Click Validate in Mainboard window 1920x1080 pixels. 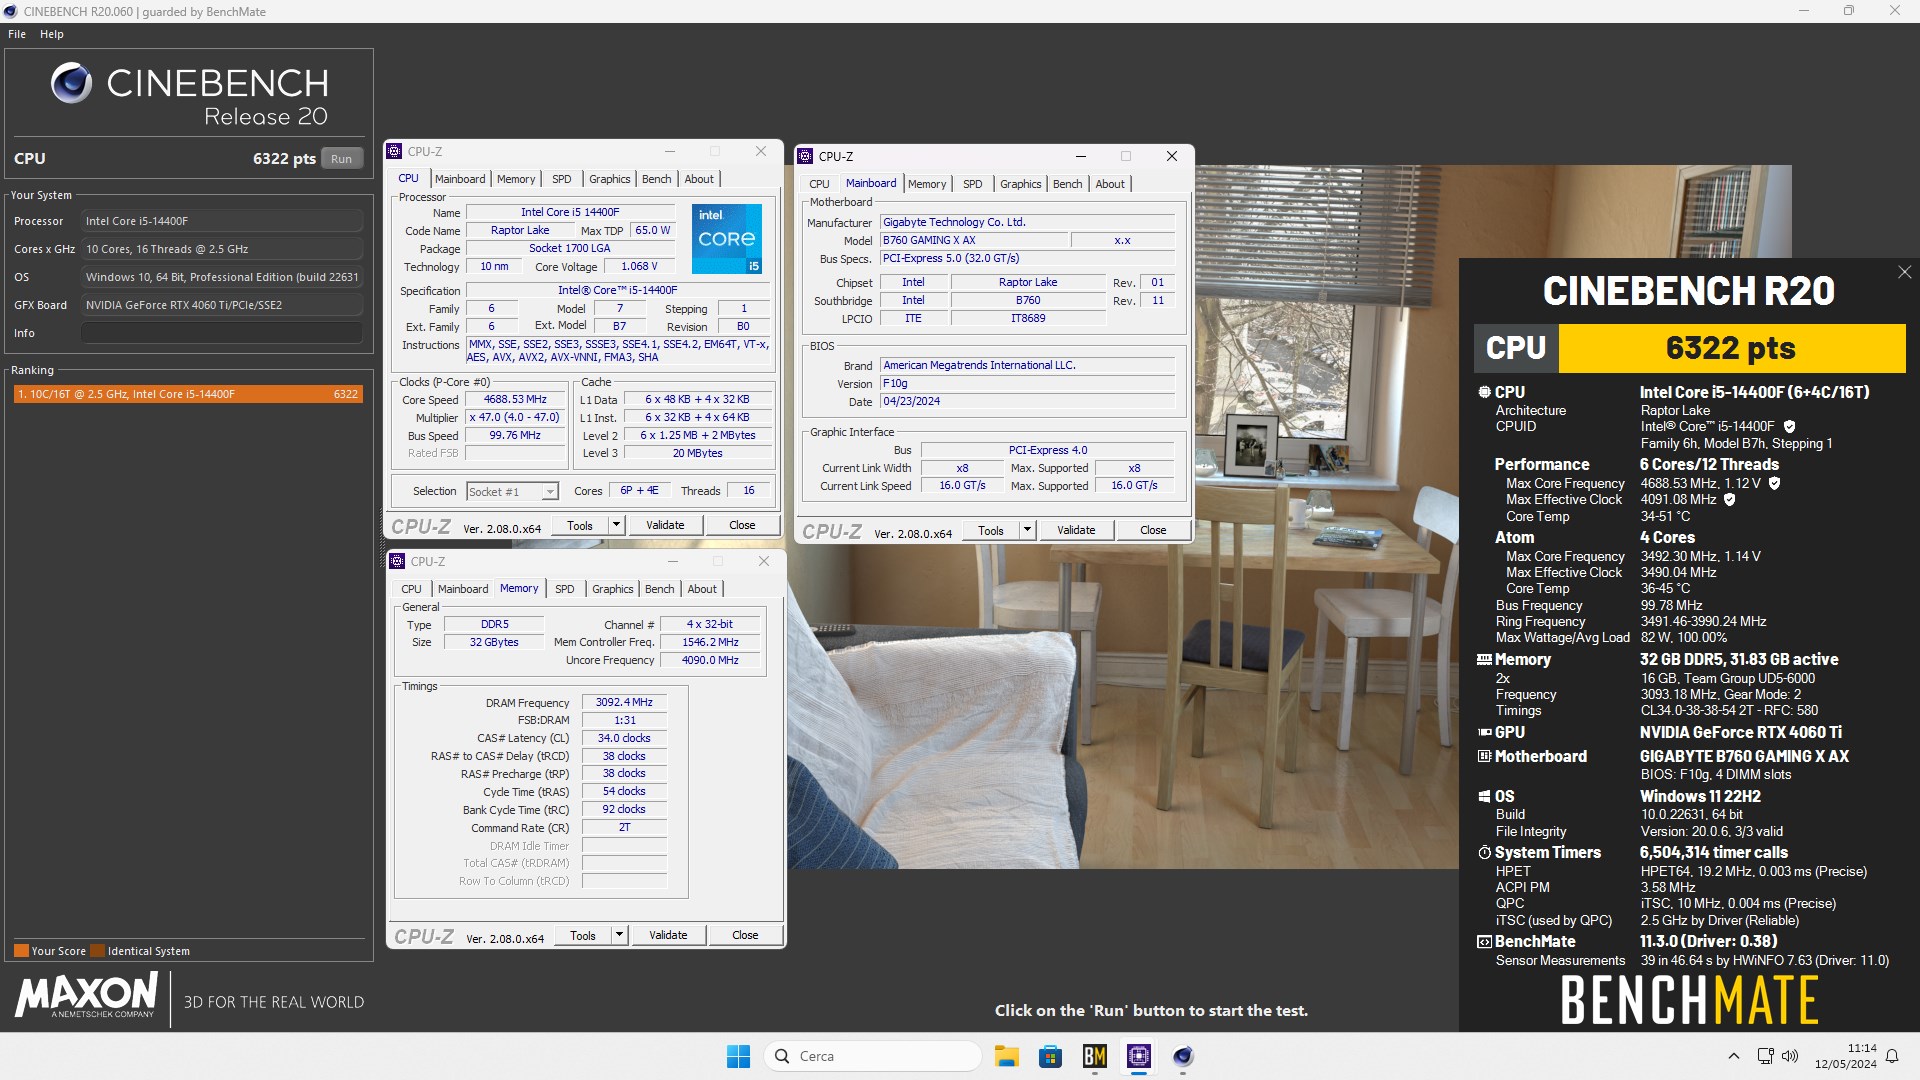tap(1076, 530)
